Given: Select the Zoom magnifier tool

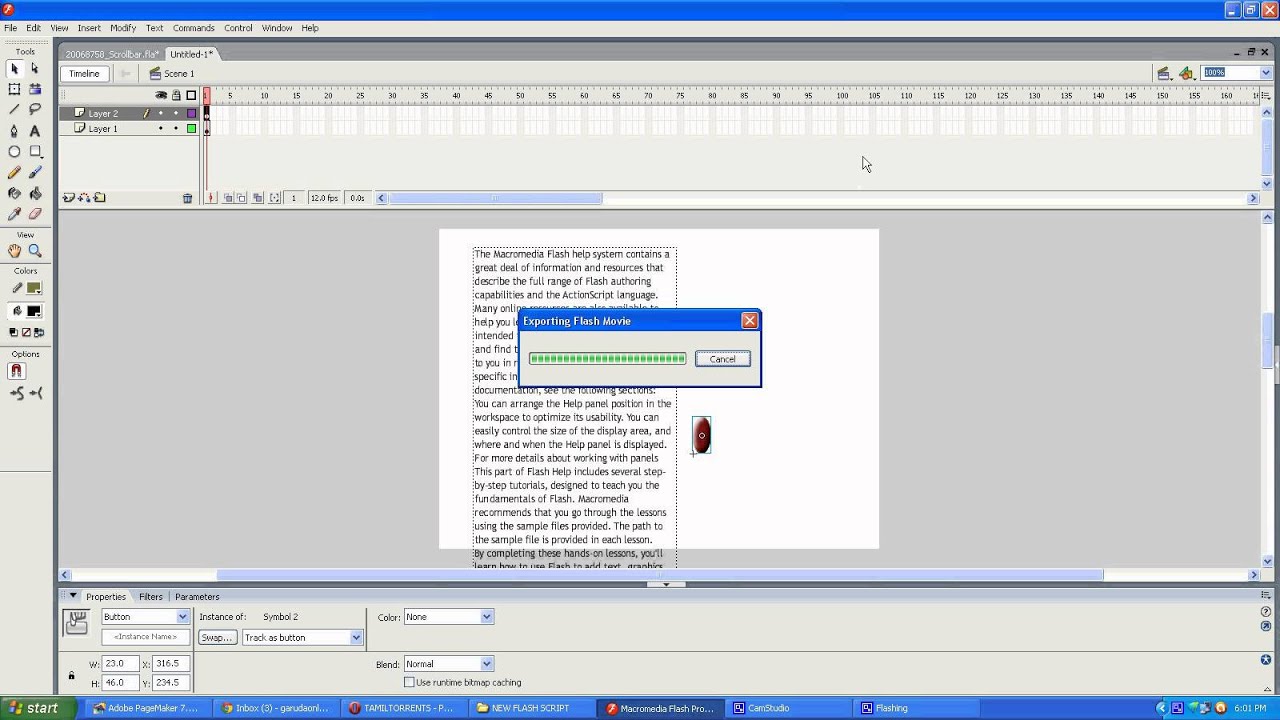Looking at the screenshot, I should pos(35,251).
